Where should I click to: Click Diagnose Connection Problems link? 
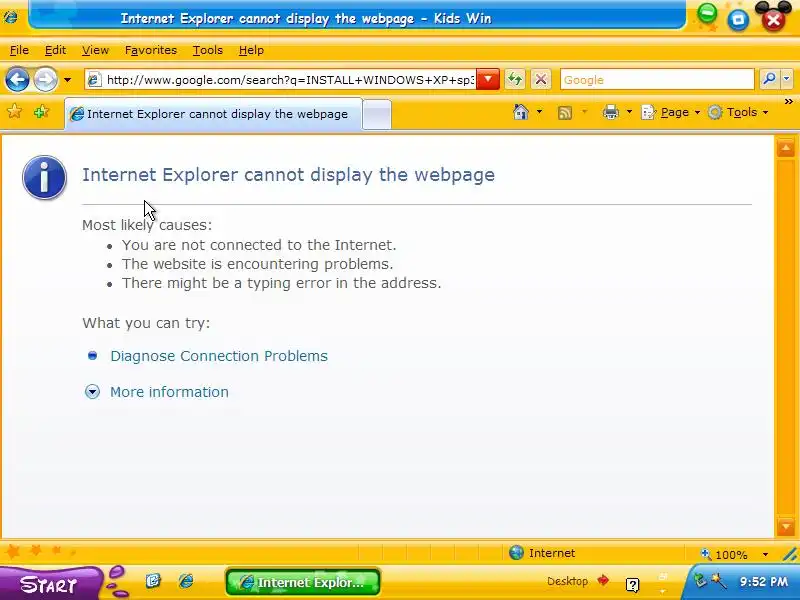(219, 356)
